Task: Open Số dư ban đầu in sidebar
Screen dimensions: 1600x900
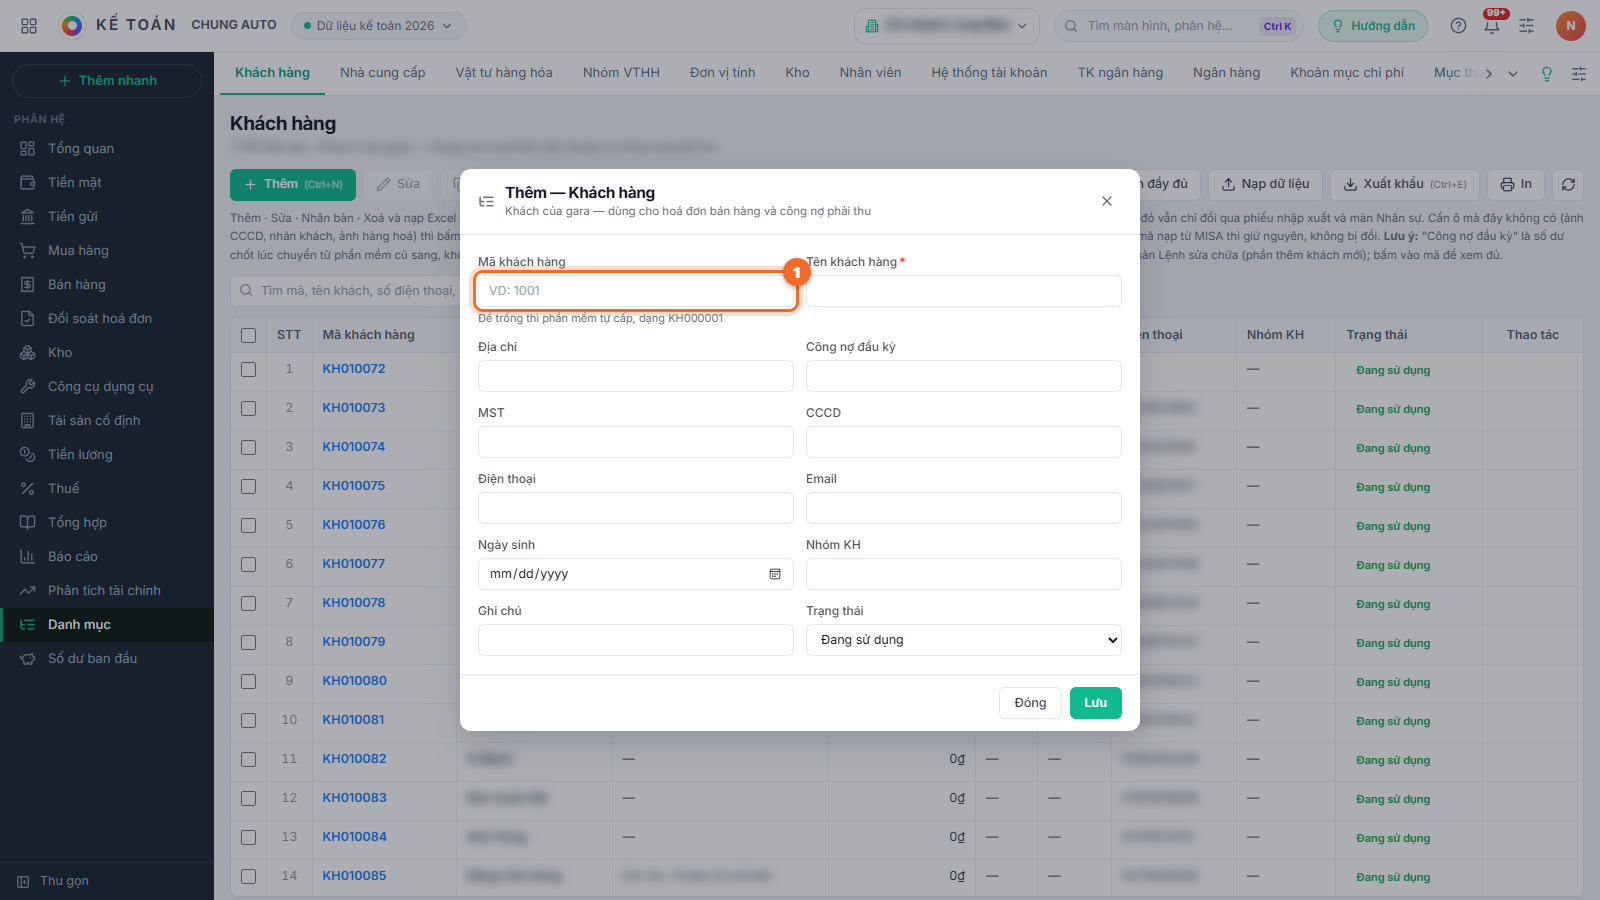Action: (107, 658)
